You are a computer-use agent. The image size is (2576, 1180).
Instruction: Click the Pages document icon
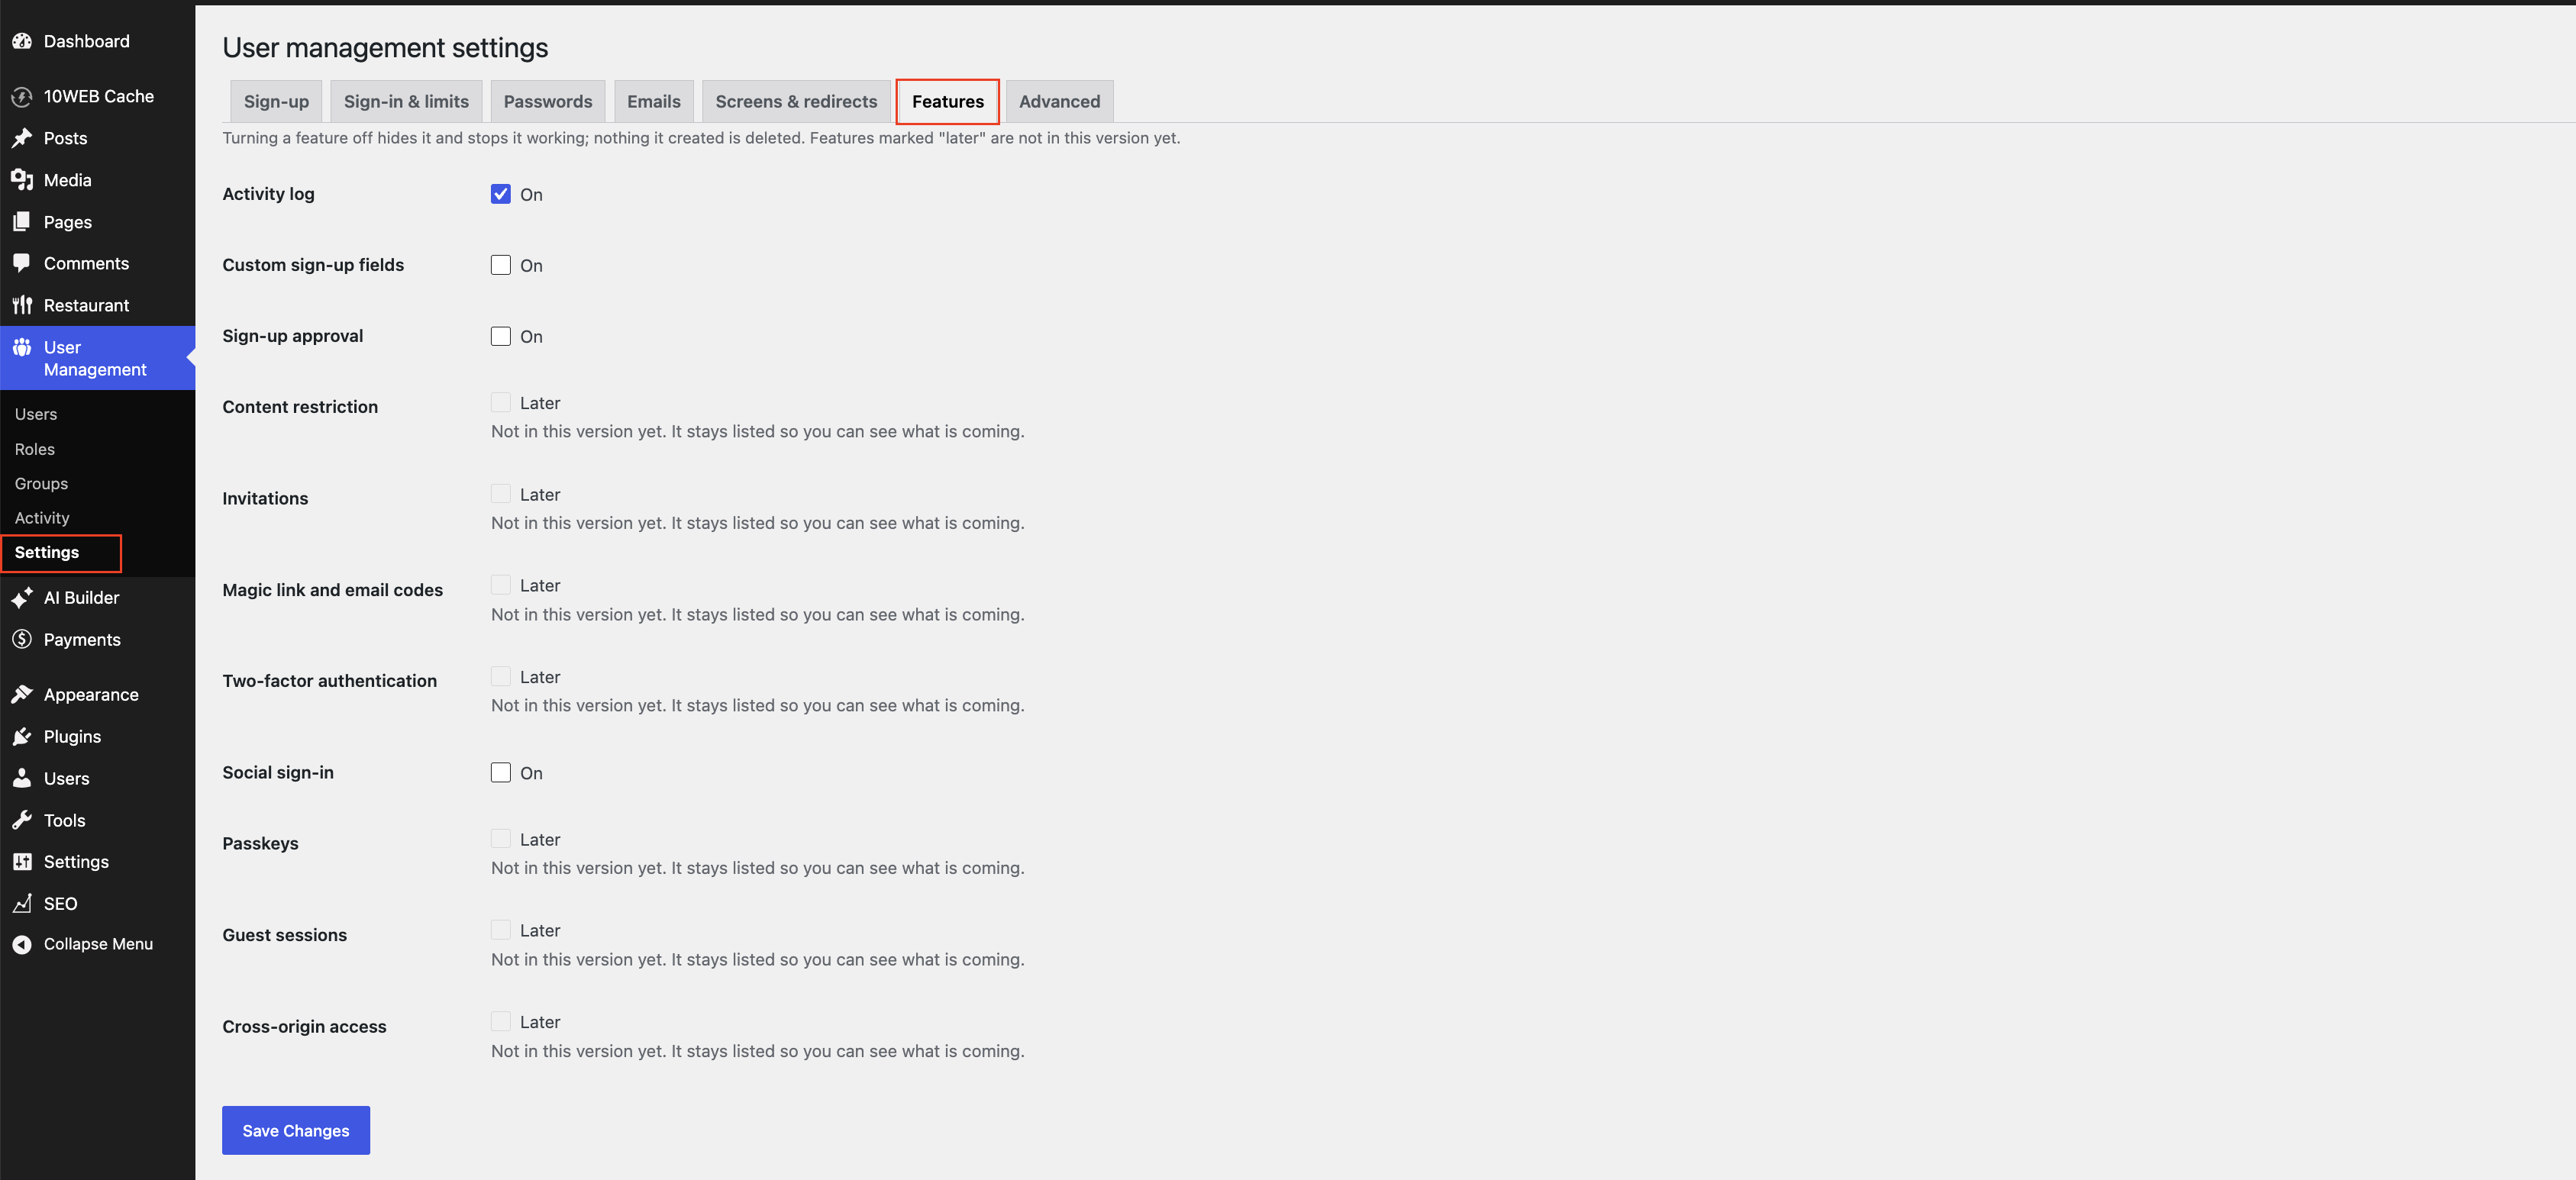tap(22, 222)
